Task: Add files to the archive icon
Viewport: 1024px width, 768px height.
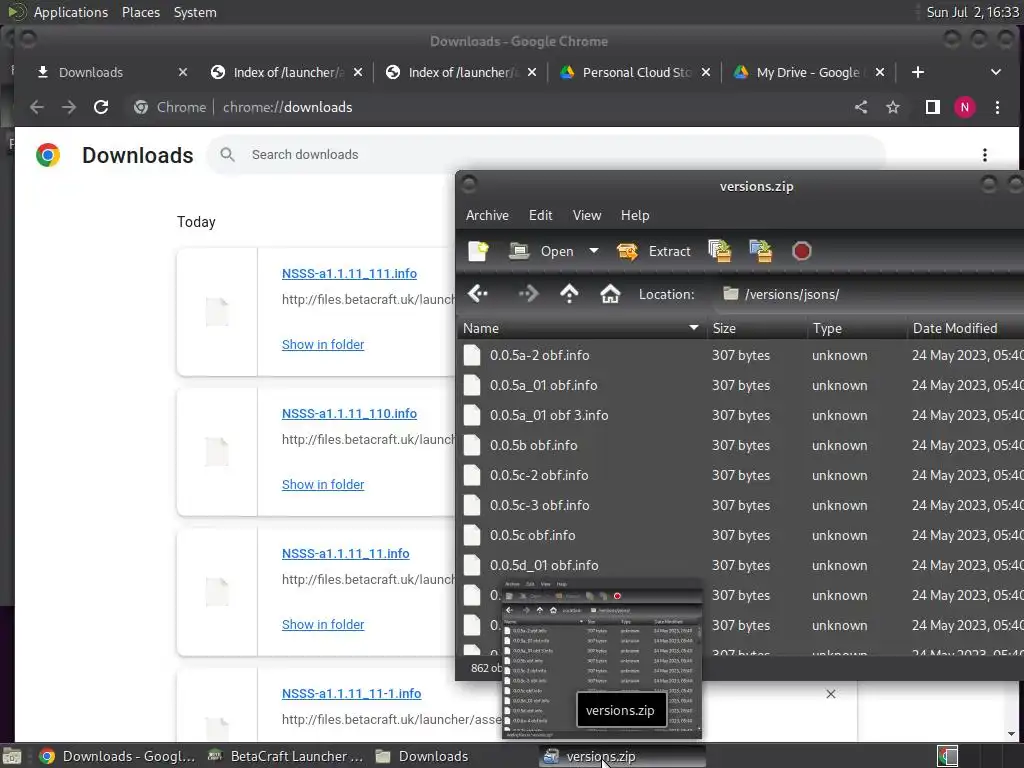Action: 720,251
